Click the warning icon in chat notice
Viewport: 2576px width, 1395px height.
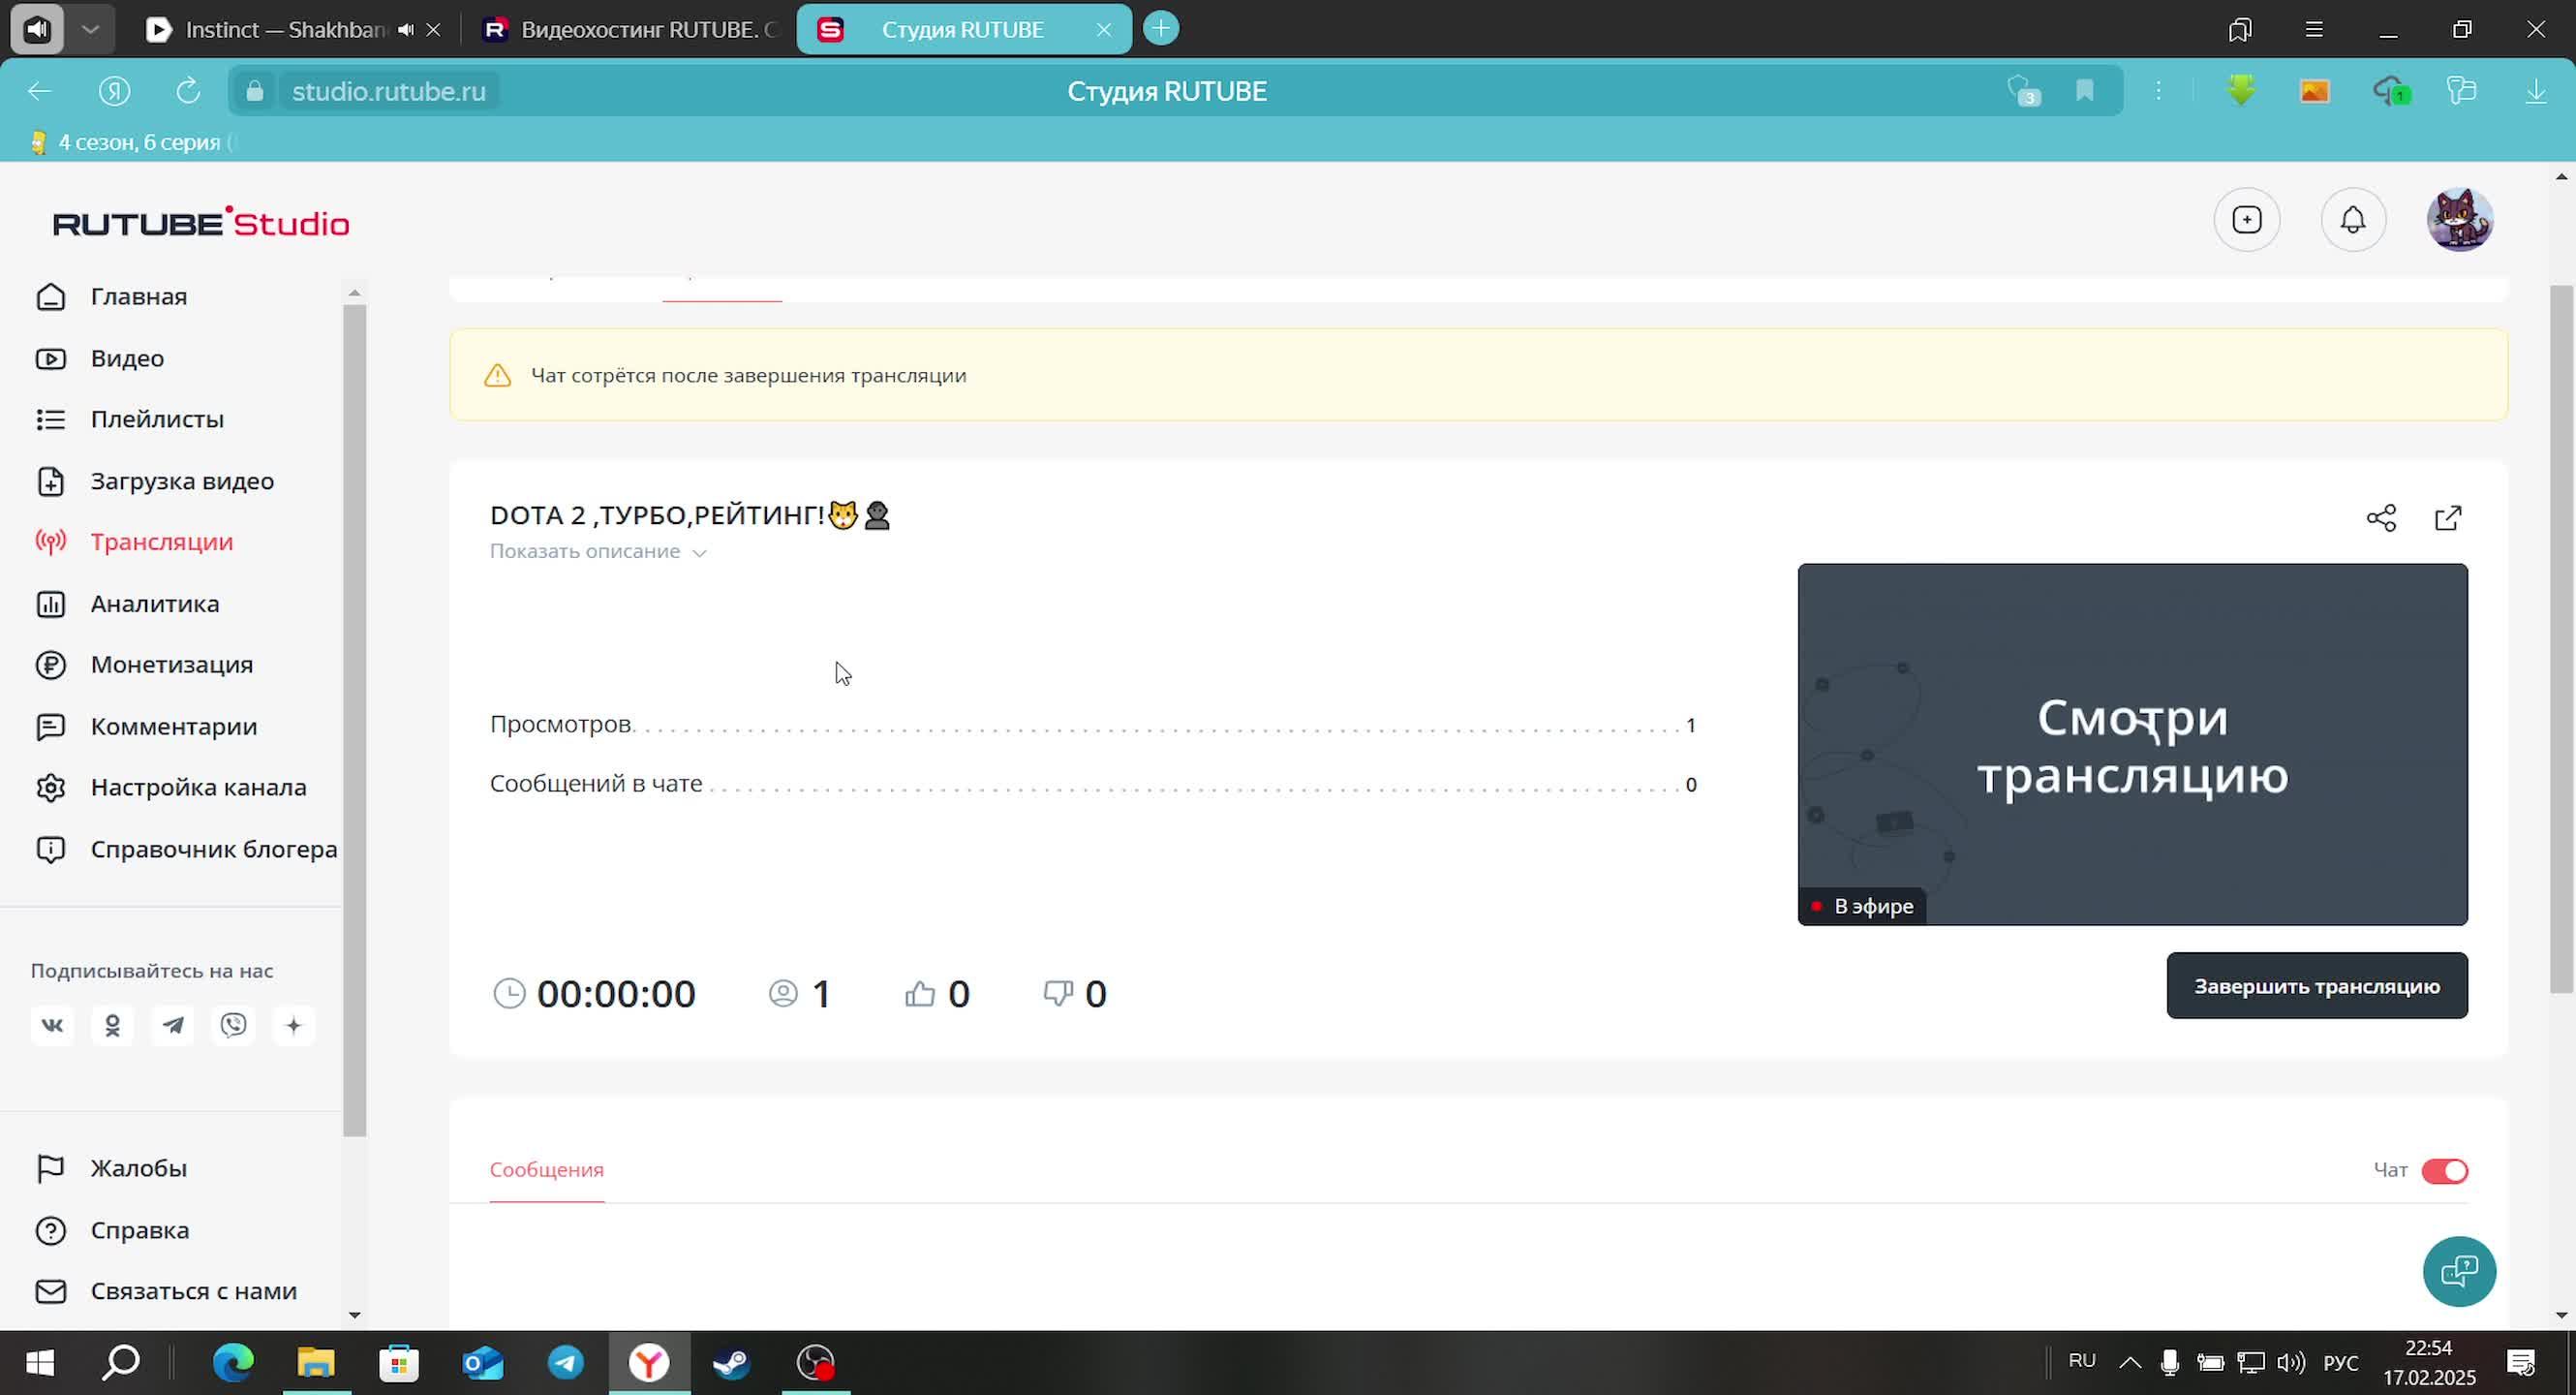coord(498,376)
